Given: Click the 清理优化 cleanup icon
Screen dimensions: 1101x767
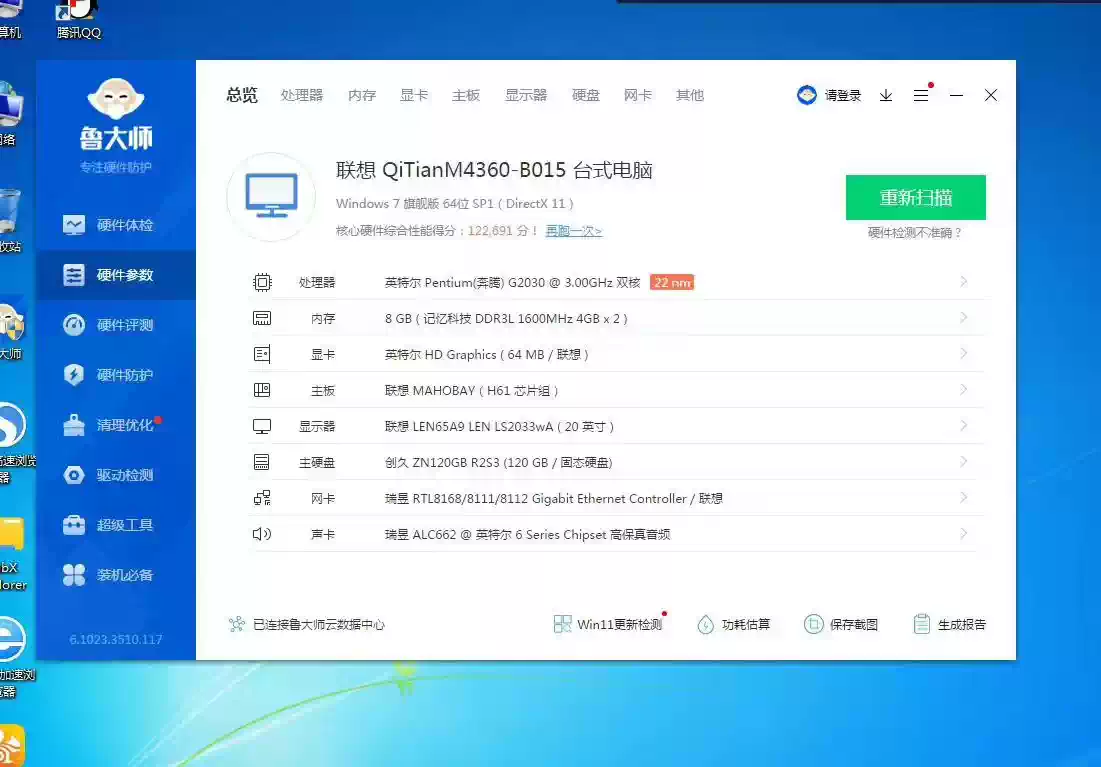Looking at the screenshot, I should [x=74, y=425].
